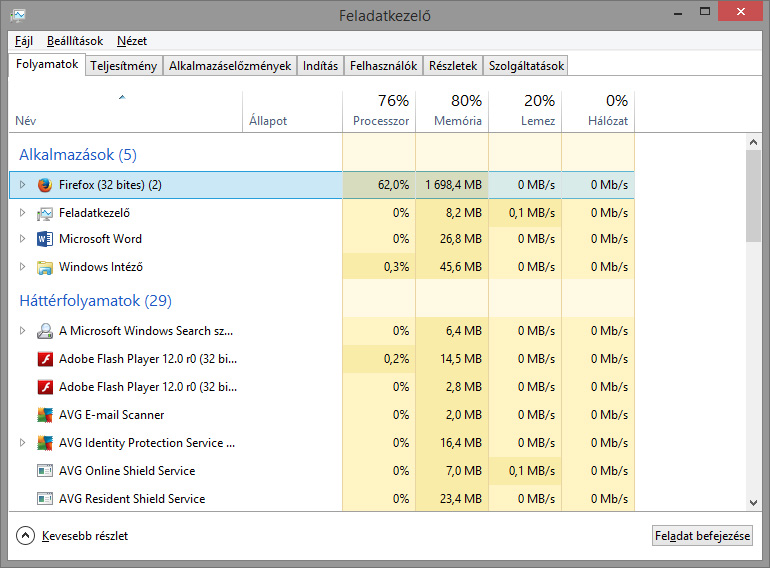The image size is (770, 568).
Task: Expand the Microsoft Word process entry
Action: coord(23,239)
